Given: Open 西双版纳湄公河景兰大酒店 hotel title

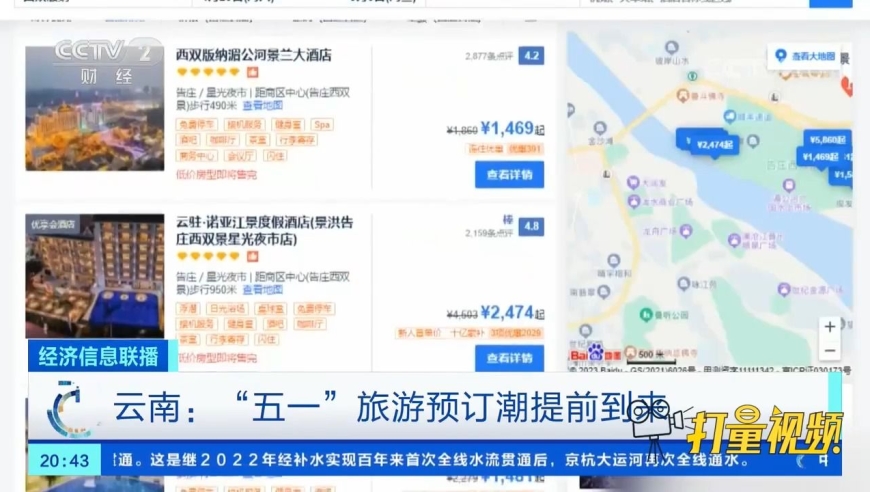Looking at the screenshot, I should pos(254,55).
